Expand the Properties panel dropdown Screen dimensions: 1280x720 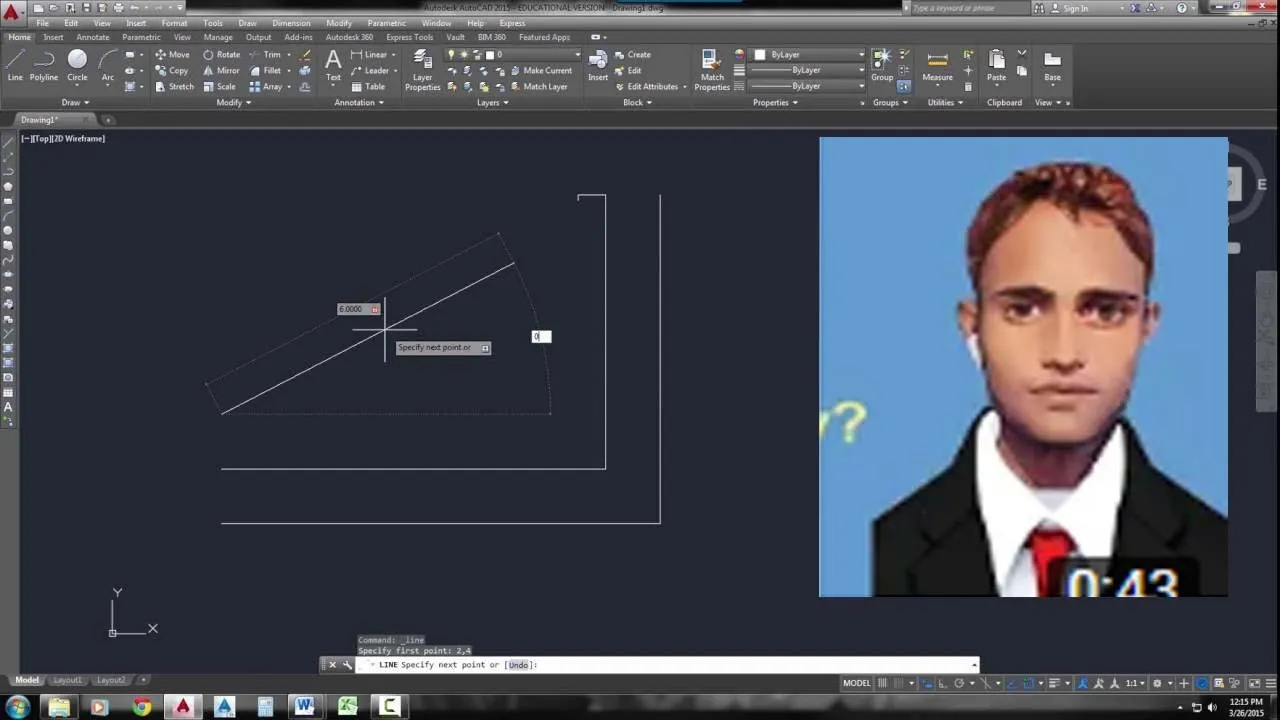pyautogui.click(x=775, y=102)
